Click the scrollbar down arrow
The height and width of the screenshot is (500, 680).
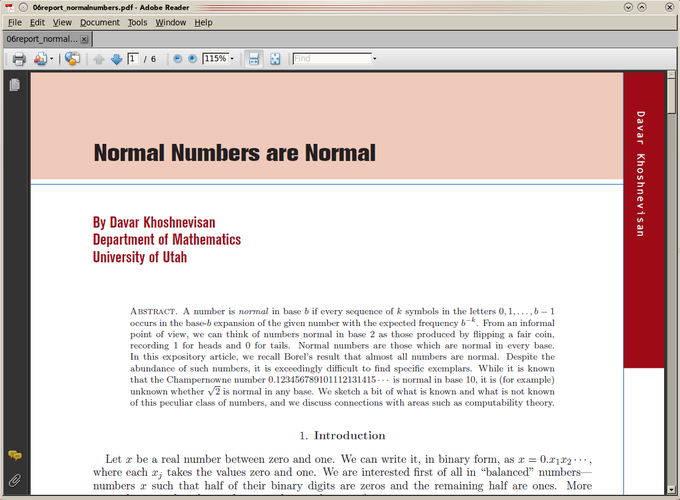tap(671, 490)
